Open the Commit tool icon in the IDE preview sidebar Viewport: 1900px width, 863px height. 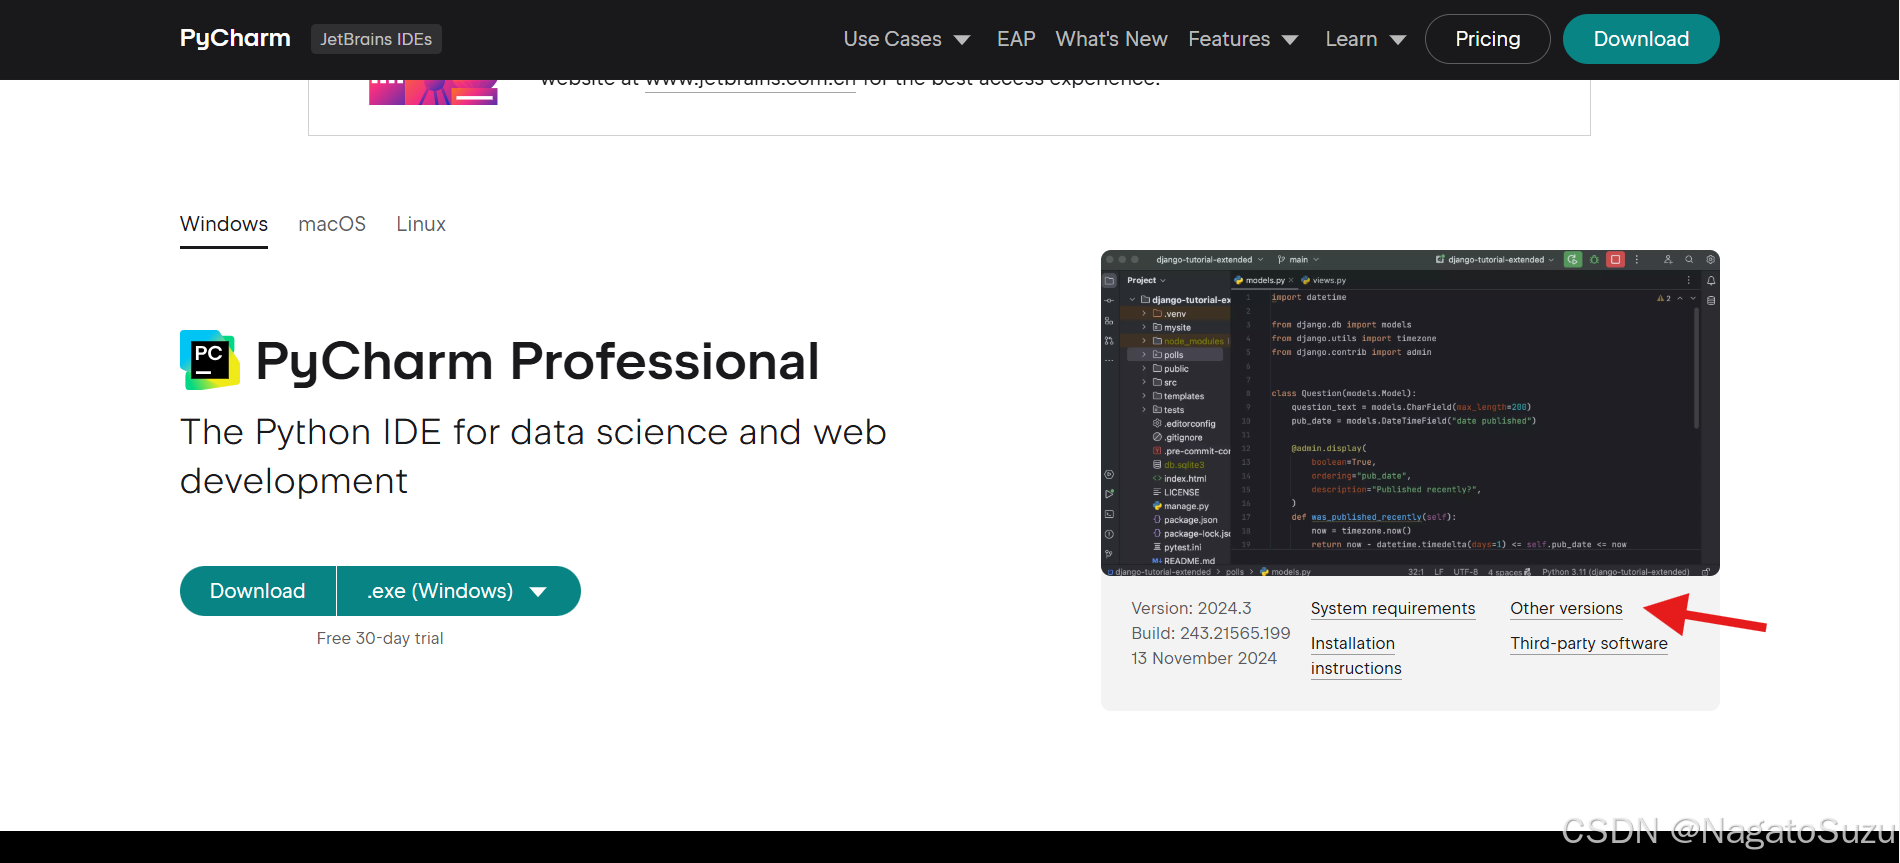pos(1109,301)
